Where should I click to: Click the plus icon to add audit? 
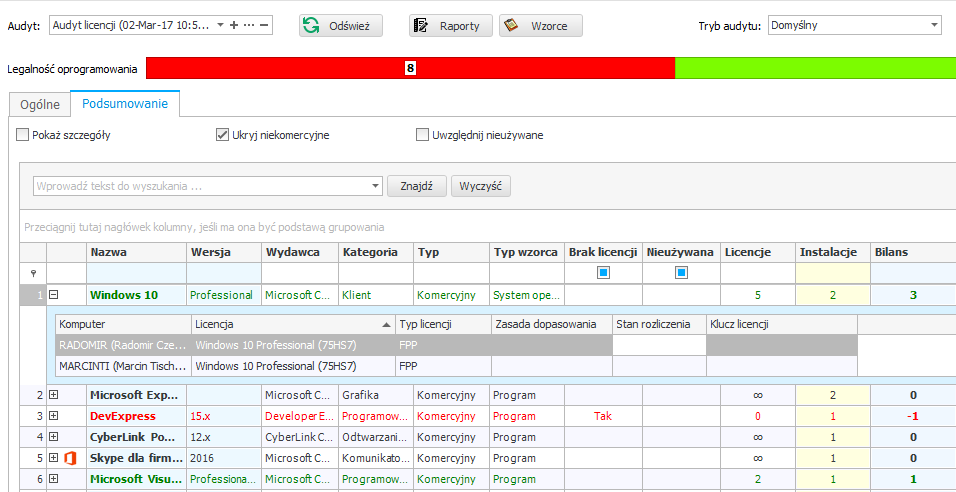(234, 25)
